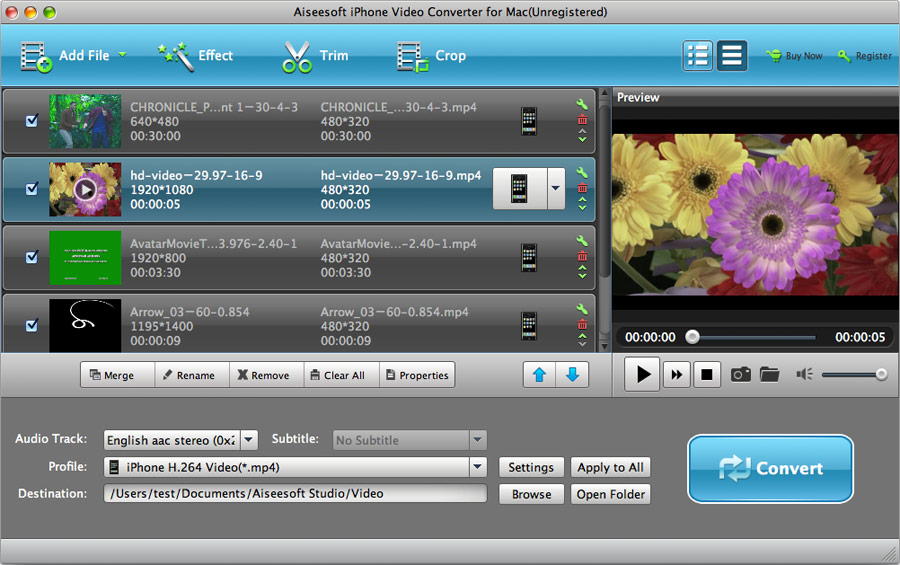Click the preview video image

(x=755, y=214)
